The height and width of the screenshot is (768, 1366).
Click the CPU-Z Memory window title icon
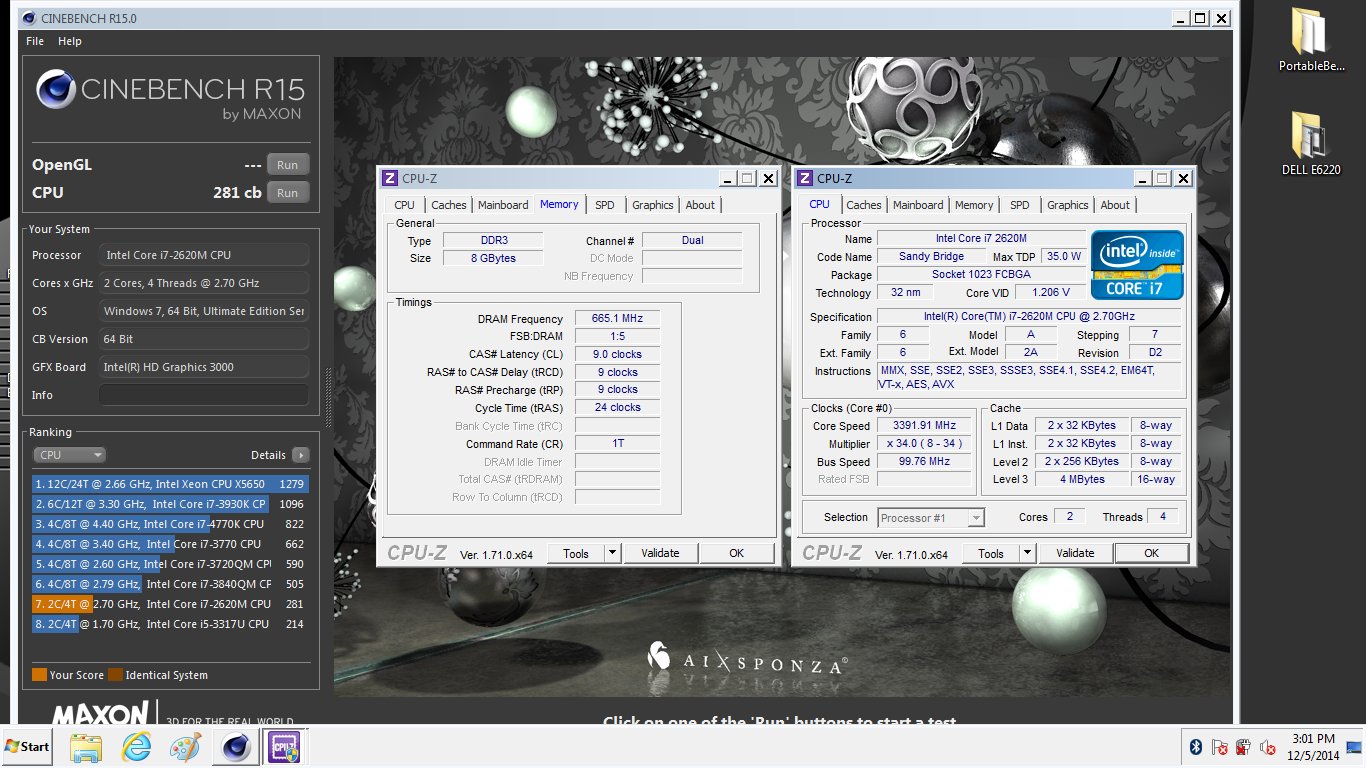[x=390, y=178]
